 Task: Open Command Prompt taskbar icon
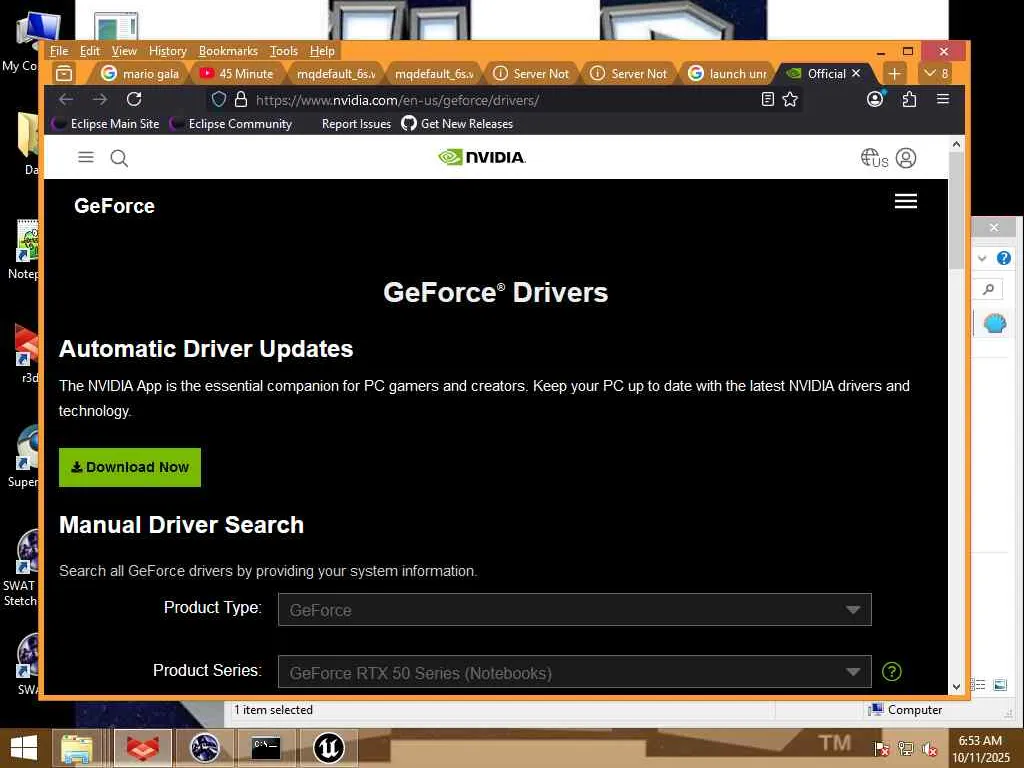pyautogui.click(x=266, y=748)
